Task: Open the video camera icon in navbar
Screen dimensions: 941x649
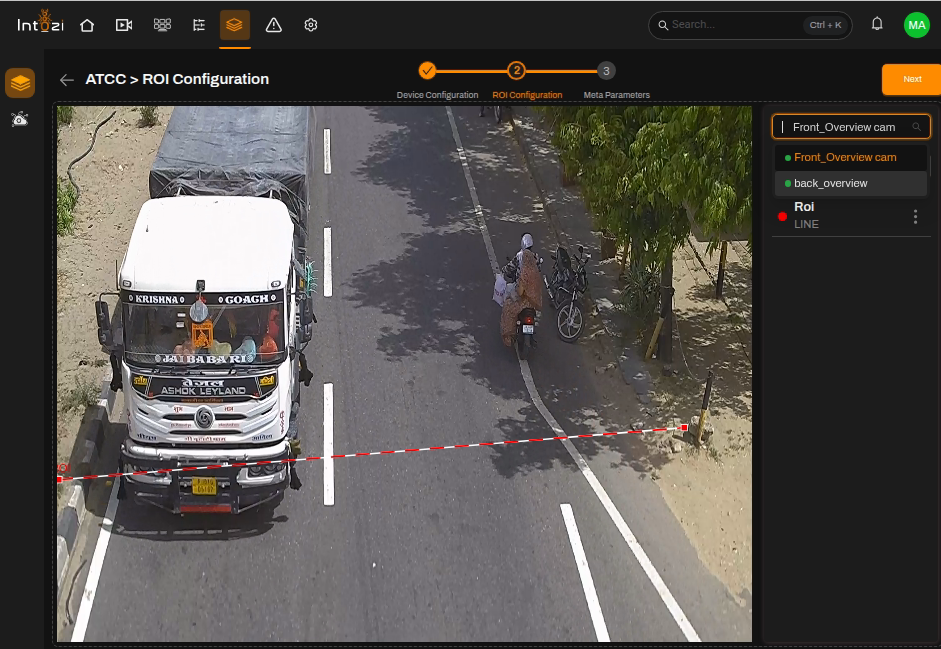Action: [x=124, y=25]
